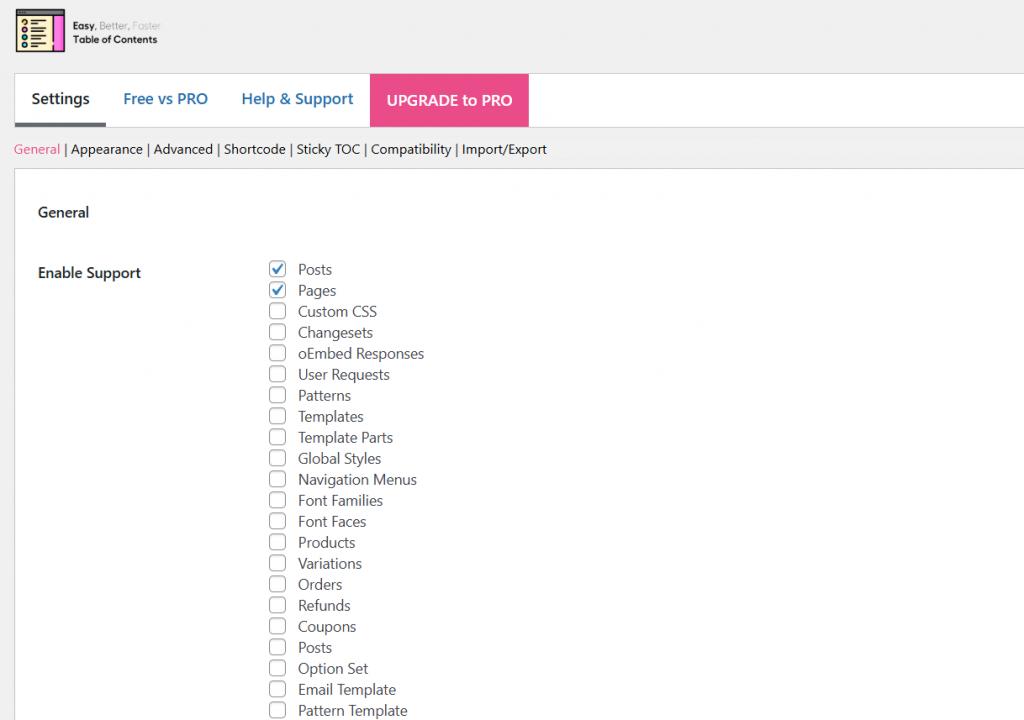Enable the Changesets checkbox
The width and height of the screenshot is (1024, 720).
click(x=277, y=331)
